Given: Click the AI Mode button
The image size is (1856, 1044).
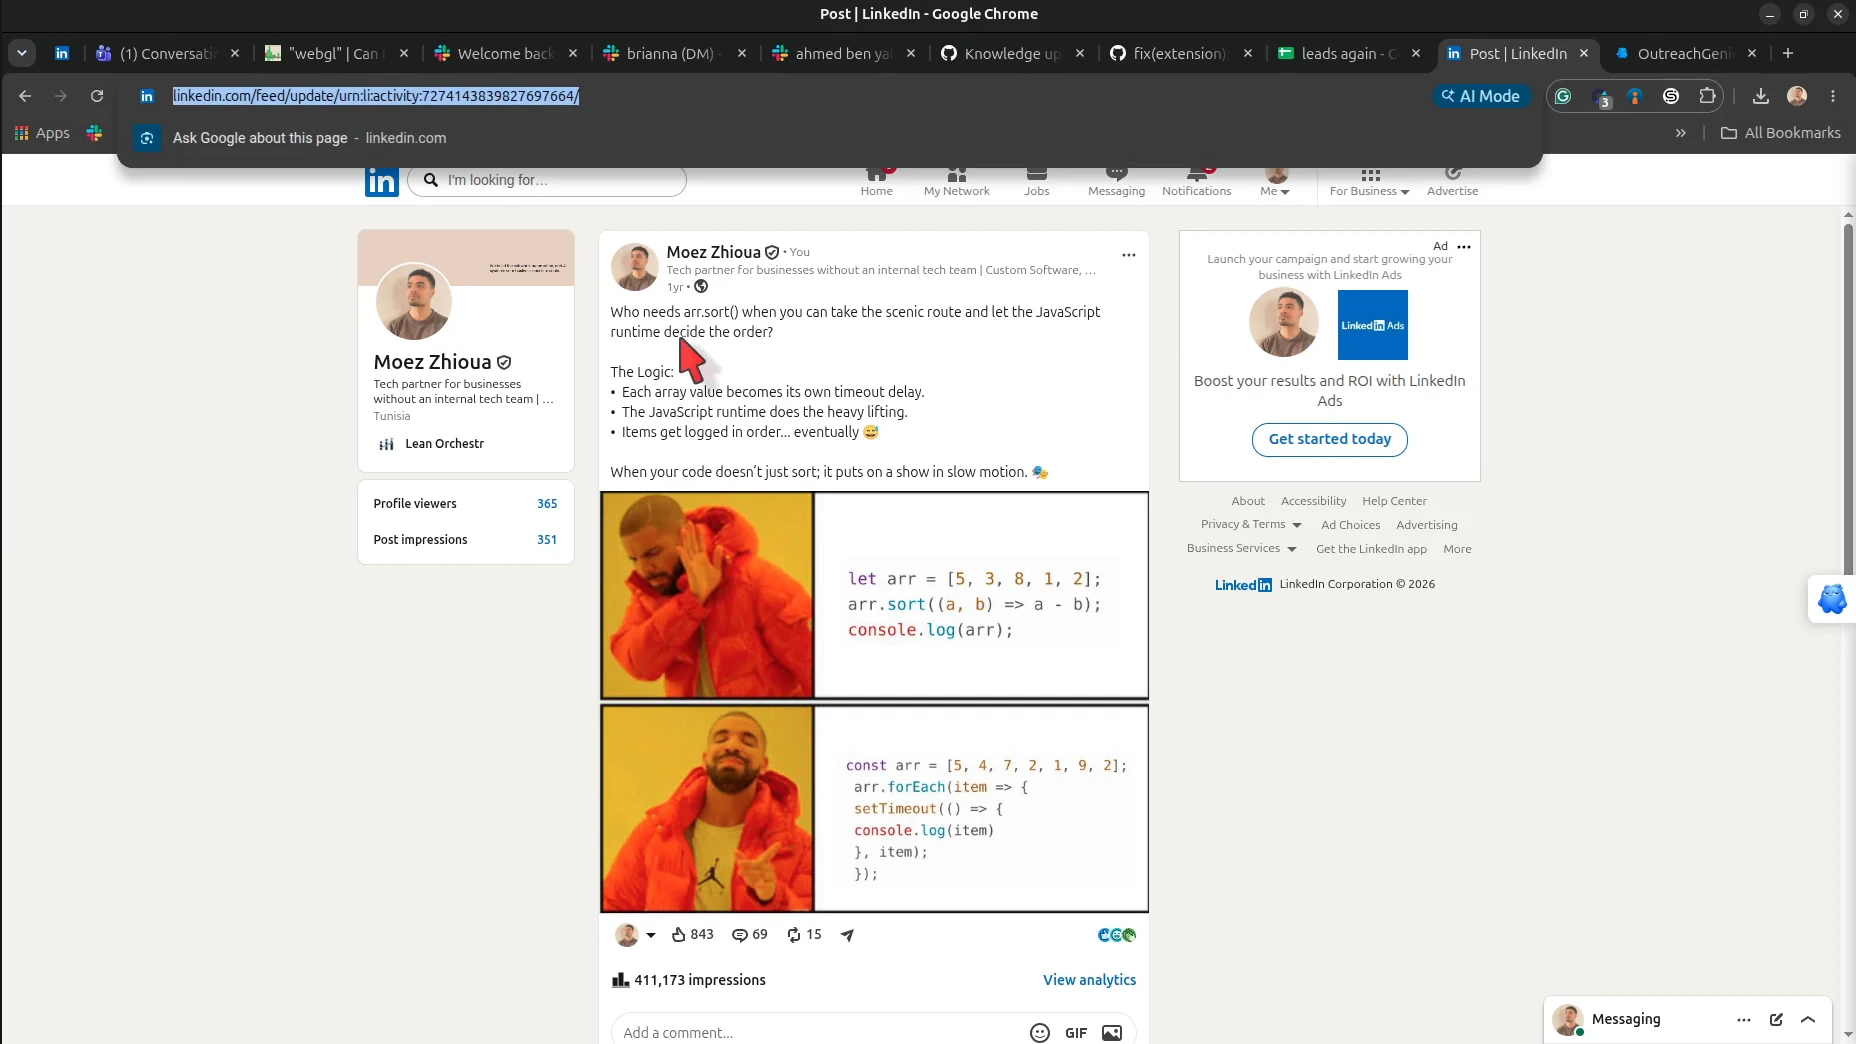Looking at the screenshot, I should (x=1480, y=96).
